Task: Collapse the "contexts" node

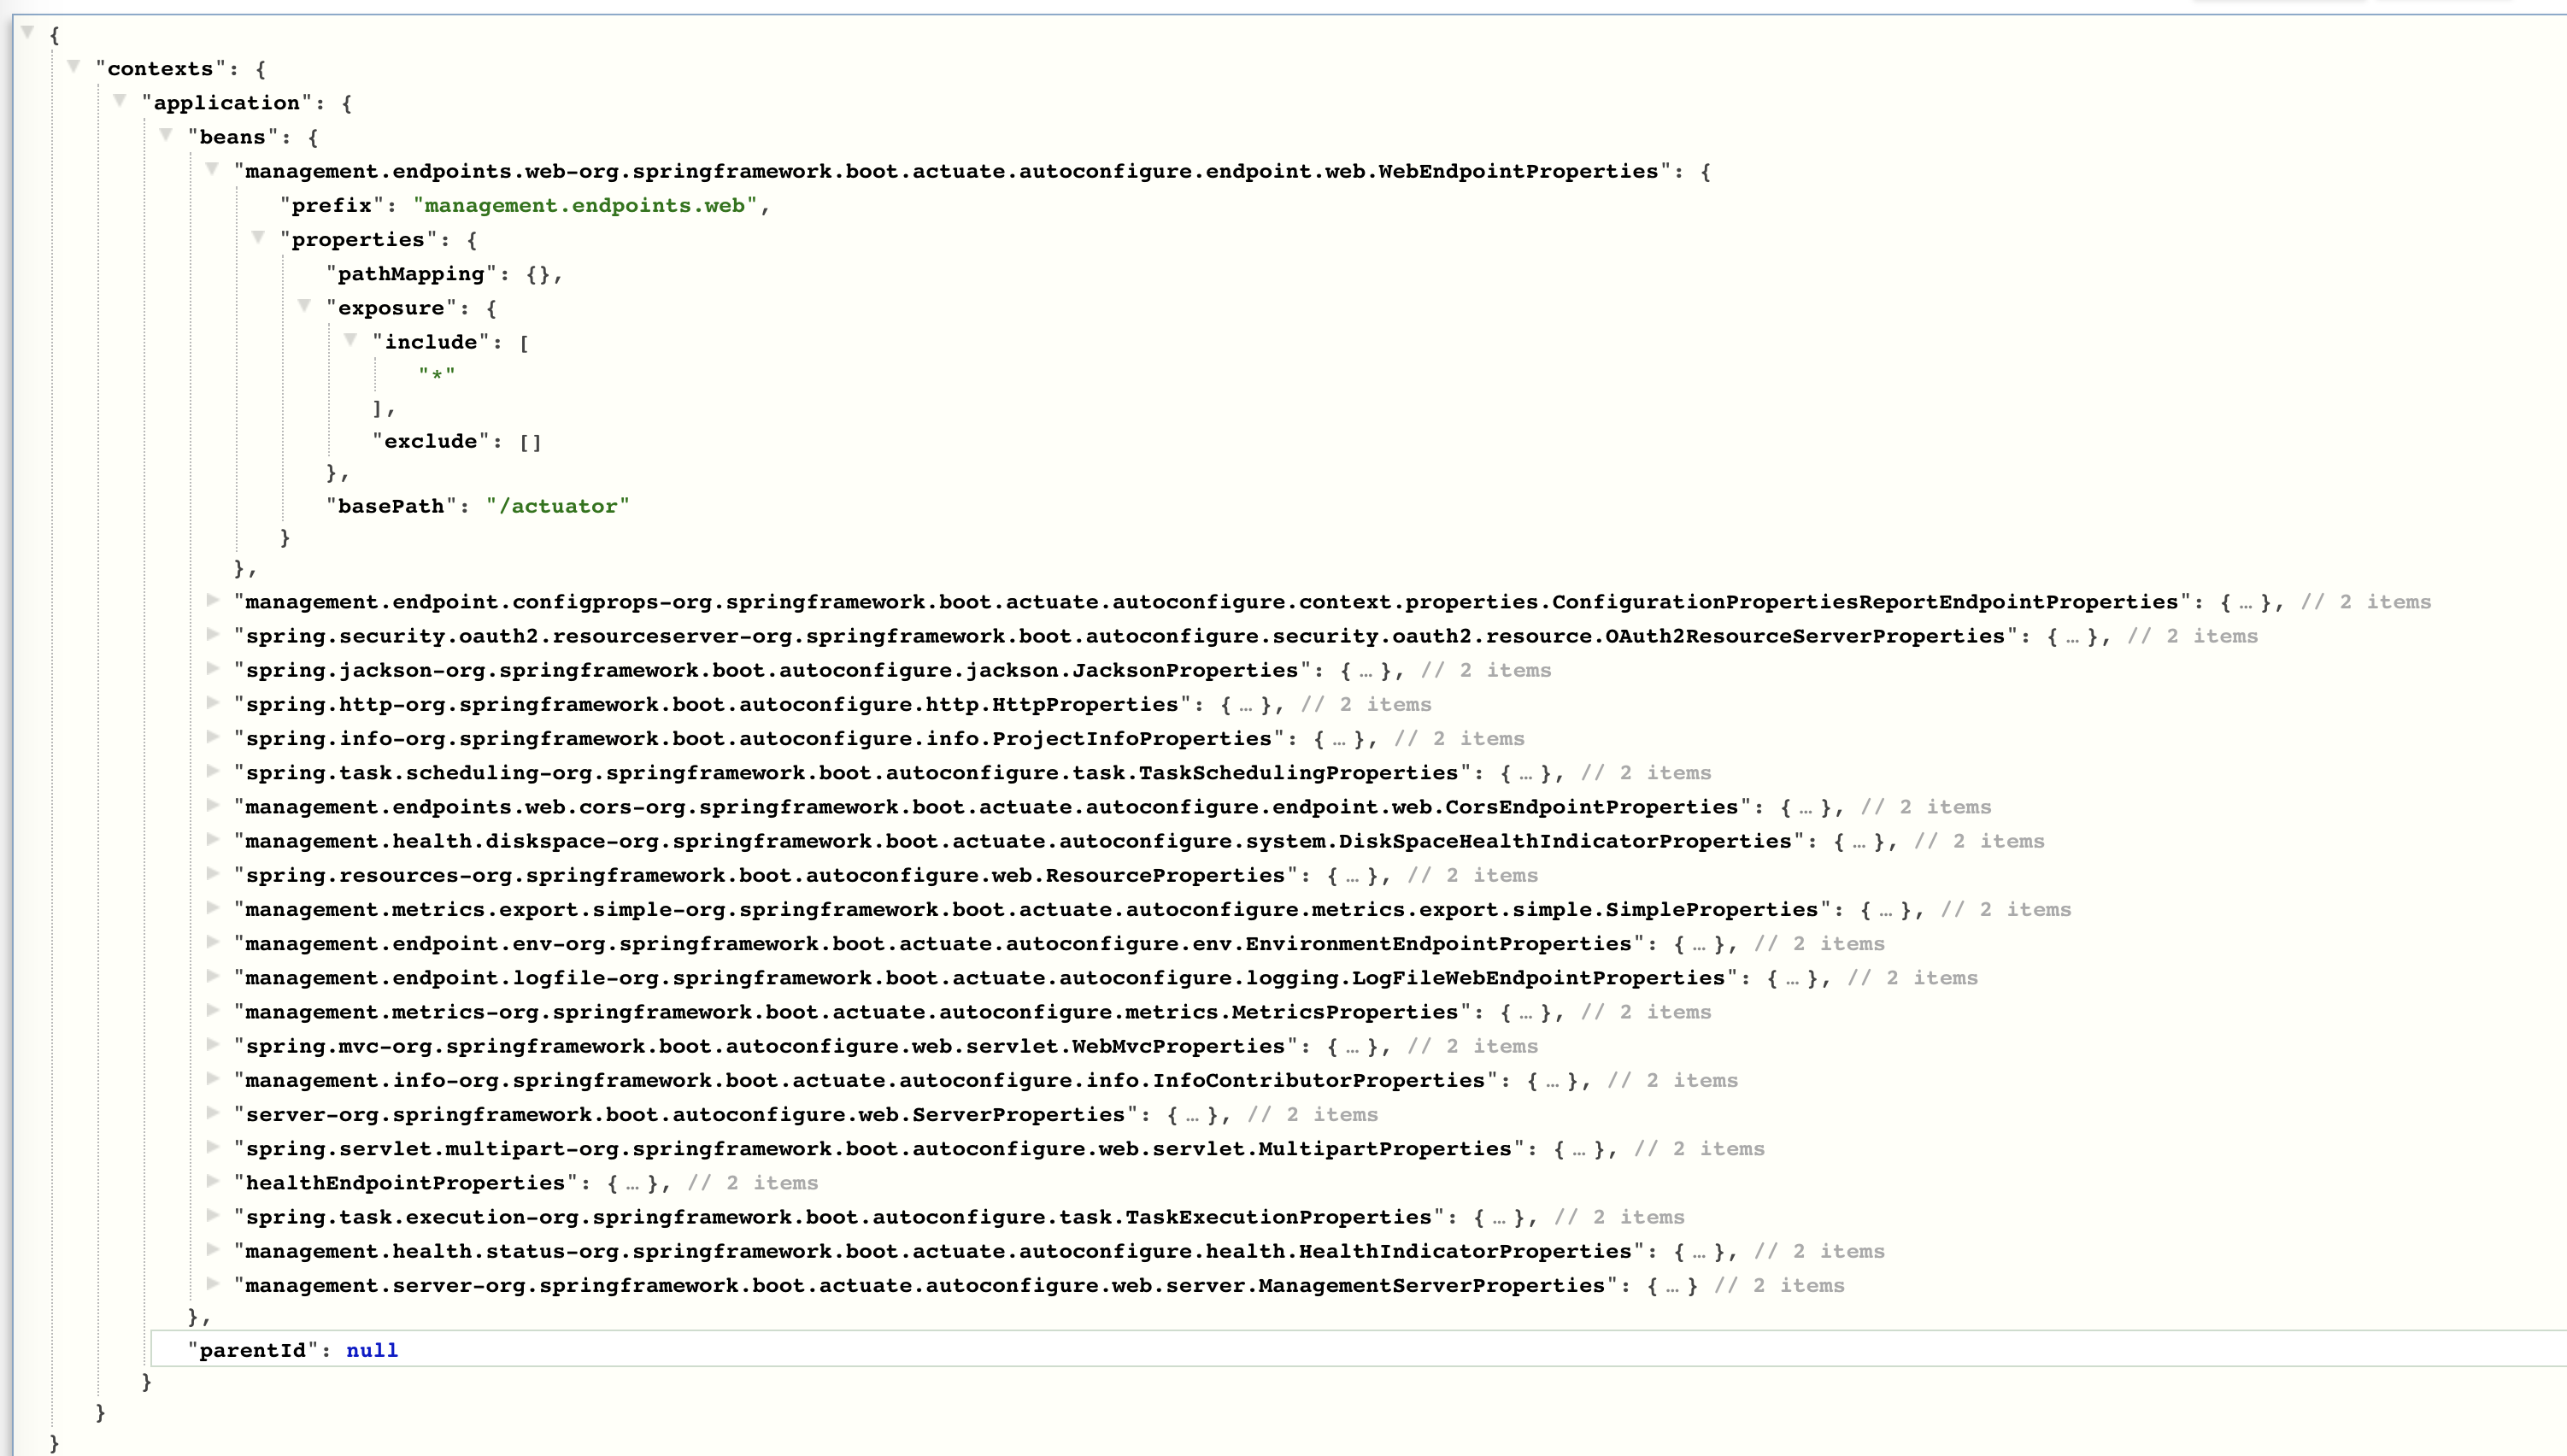Action: click(74, 66)
